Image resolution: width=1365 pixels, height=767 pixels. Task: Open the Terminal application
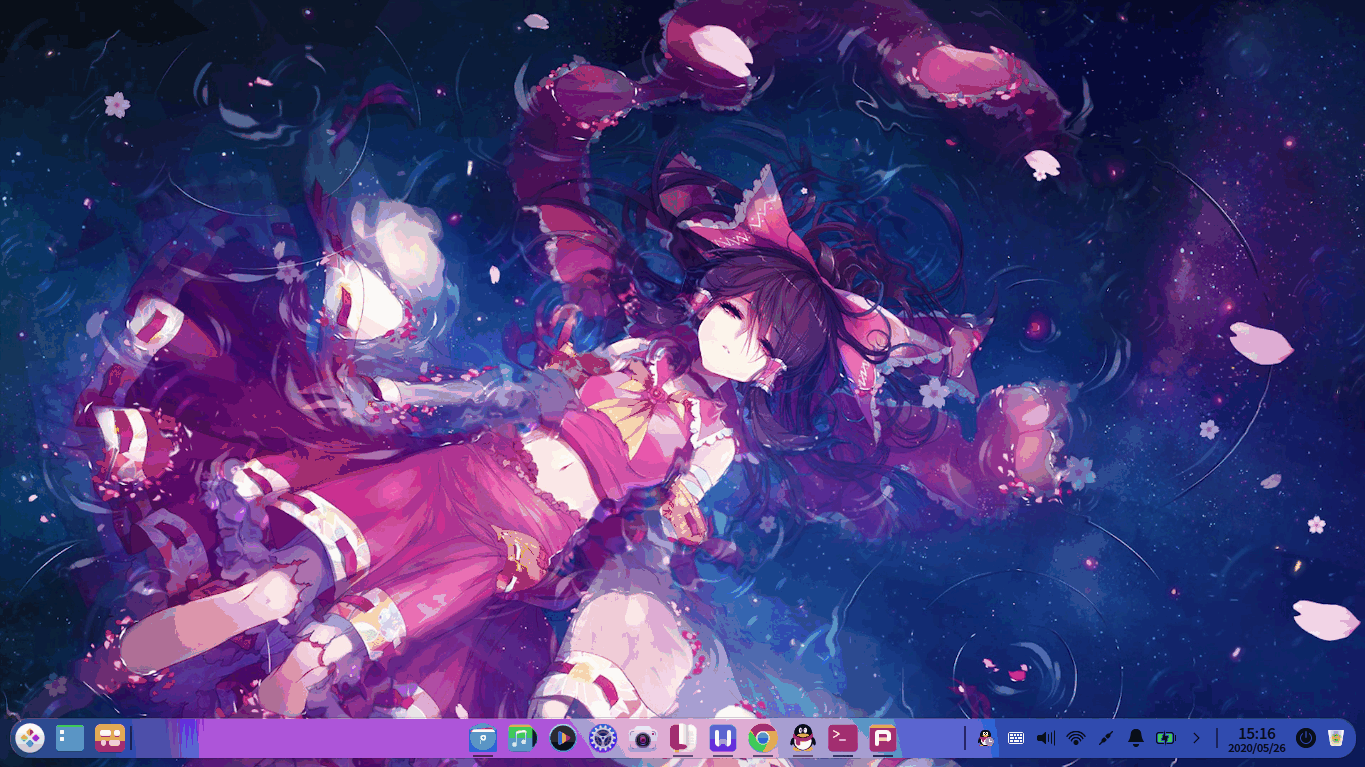tap(842, 738)
